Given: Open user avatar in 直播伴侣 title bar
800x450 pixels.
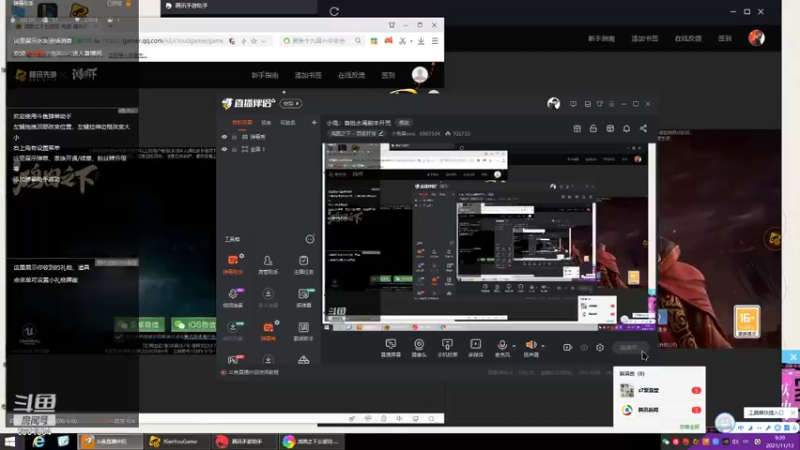Looking at the screenshot, I should pyautogui.click(x=554, y=104).
